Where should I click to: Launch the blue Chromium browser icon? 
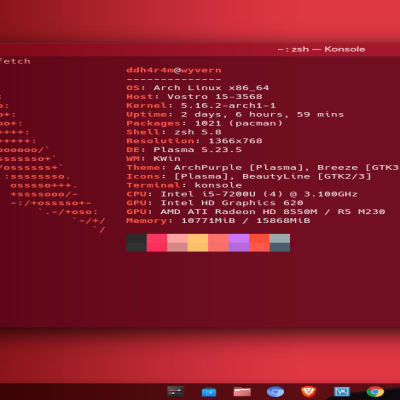275,392
